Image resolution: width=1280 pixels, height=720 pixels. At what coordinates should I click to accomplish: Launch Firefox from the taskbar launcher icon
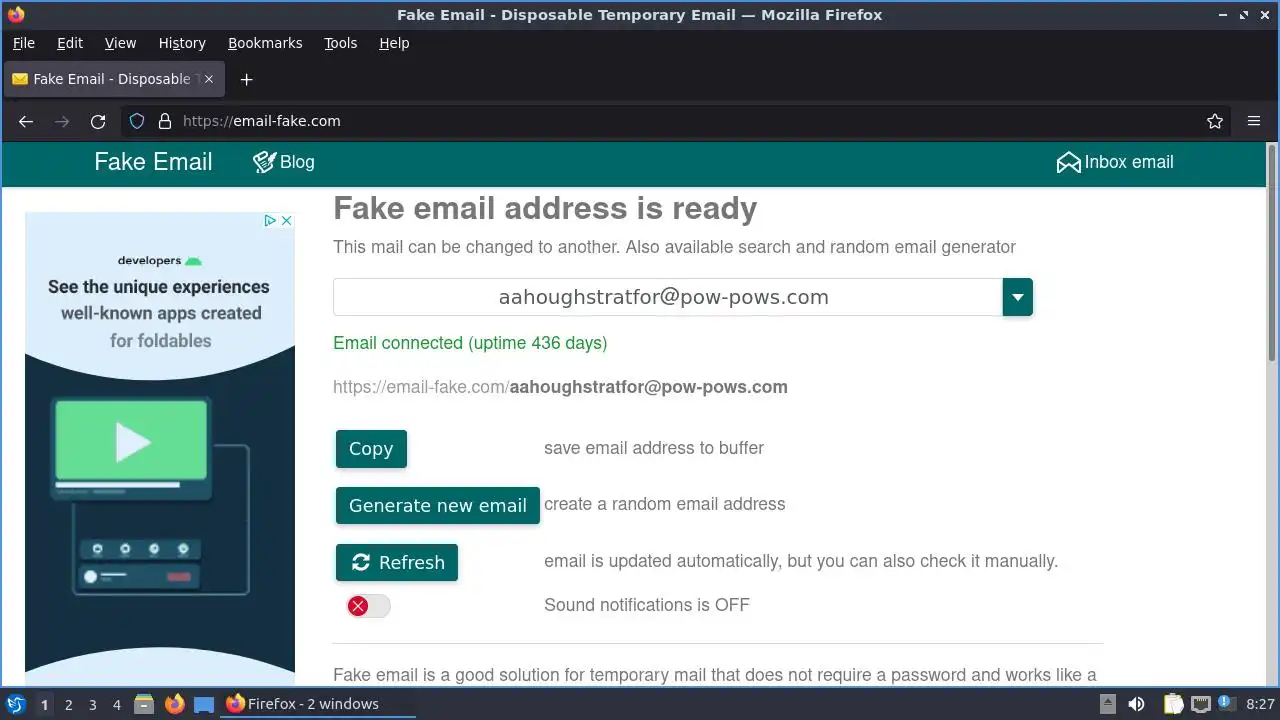click(174, 704)
